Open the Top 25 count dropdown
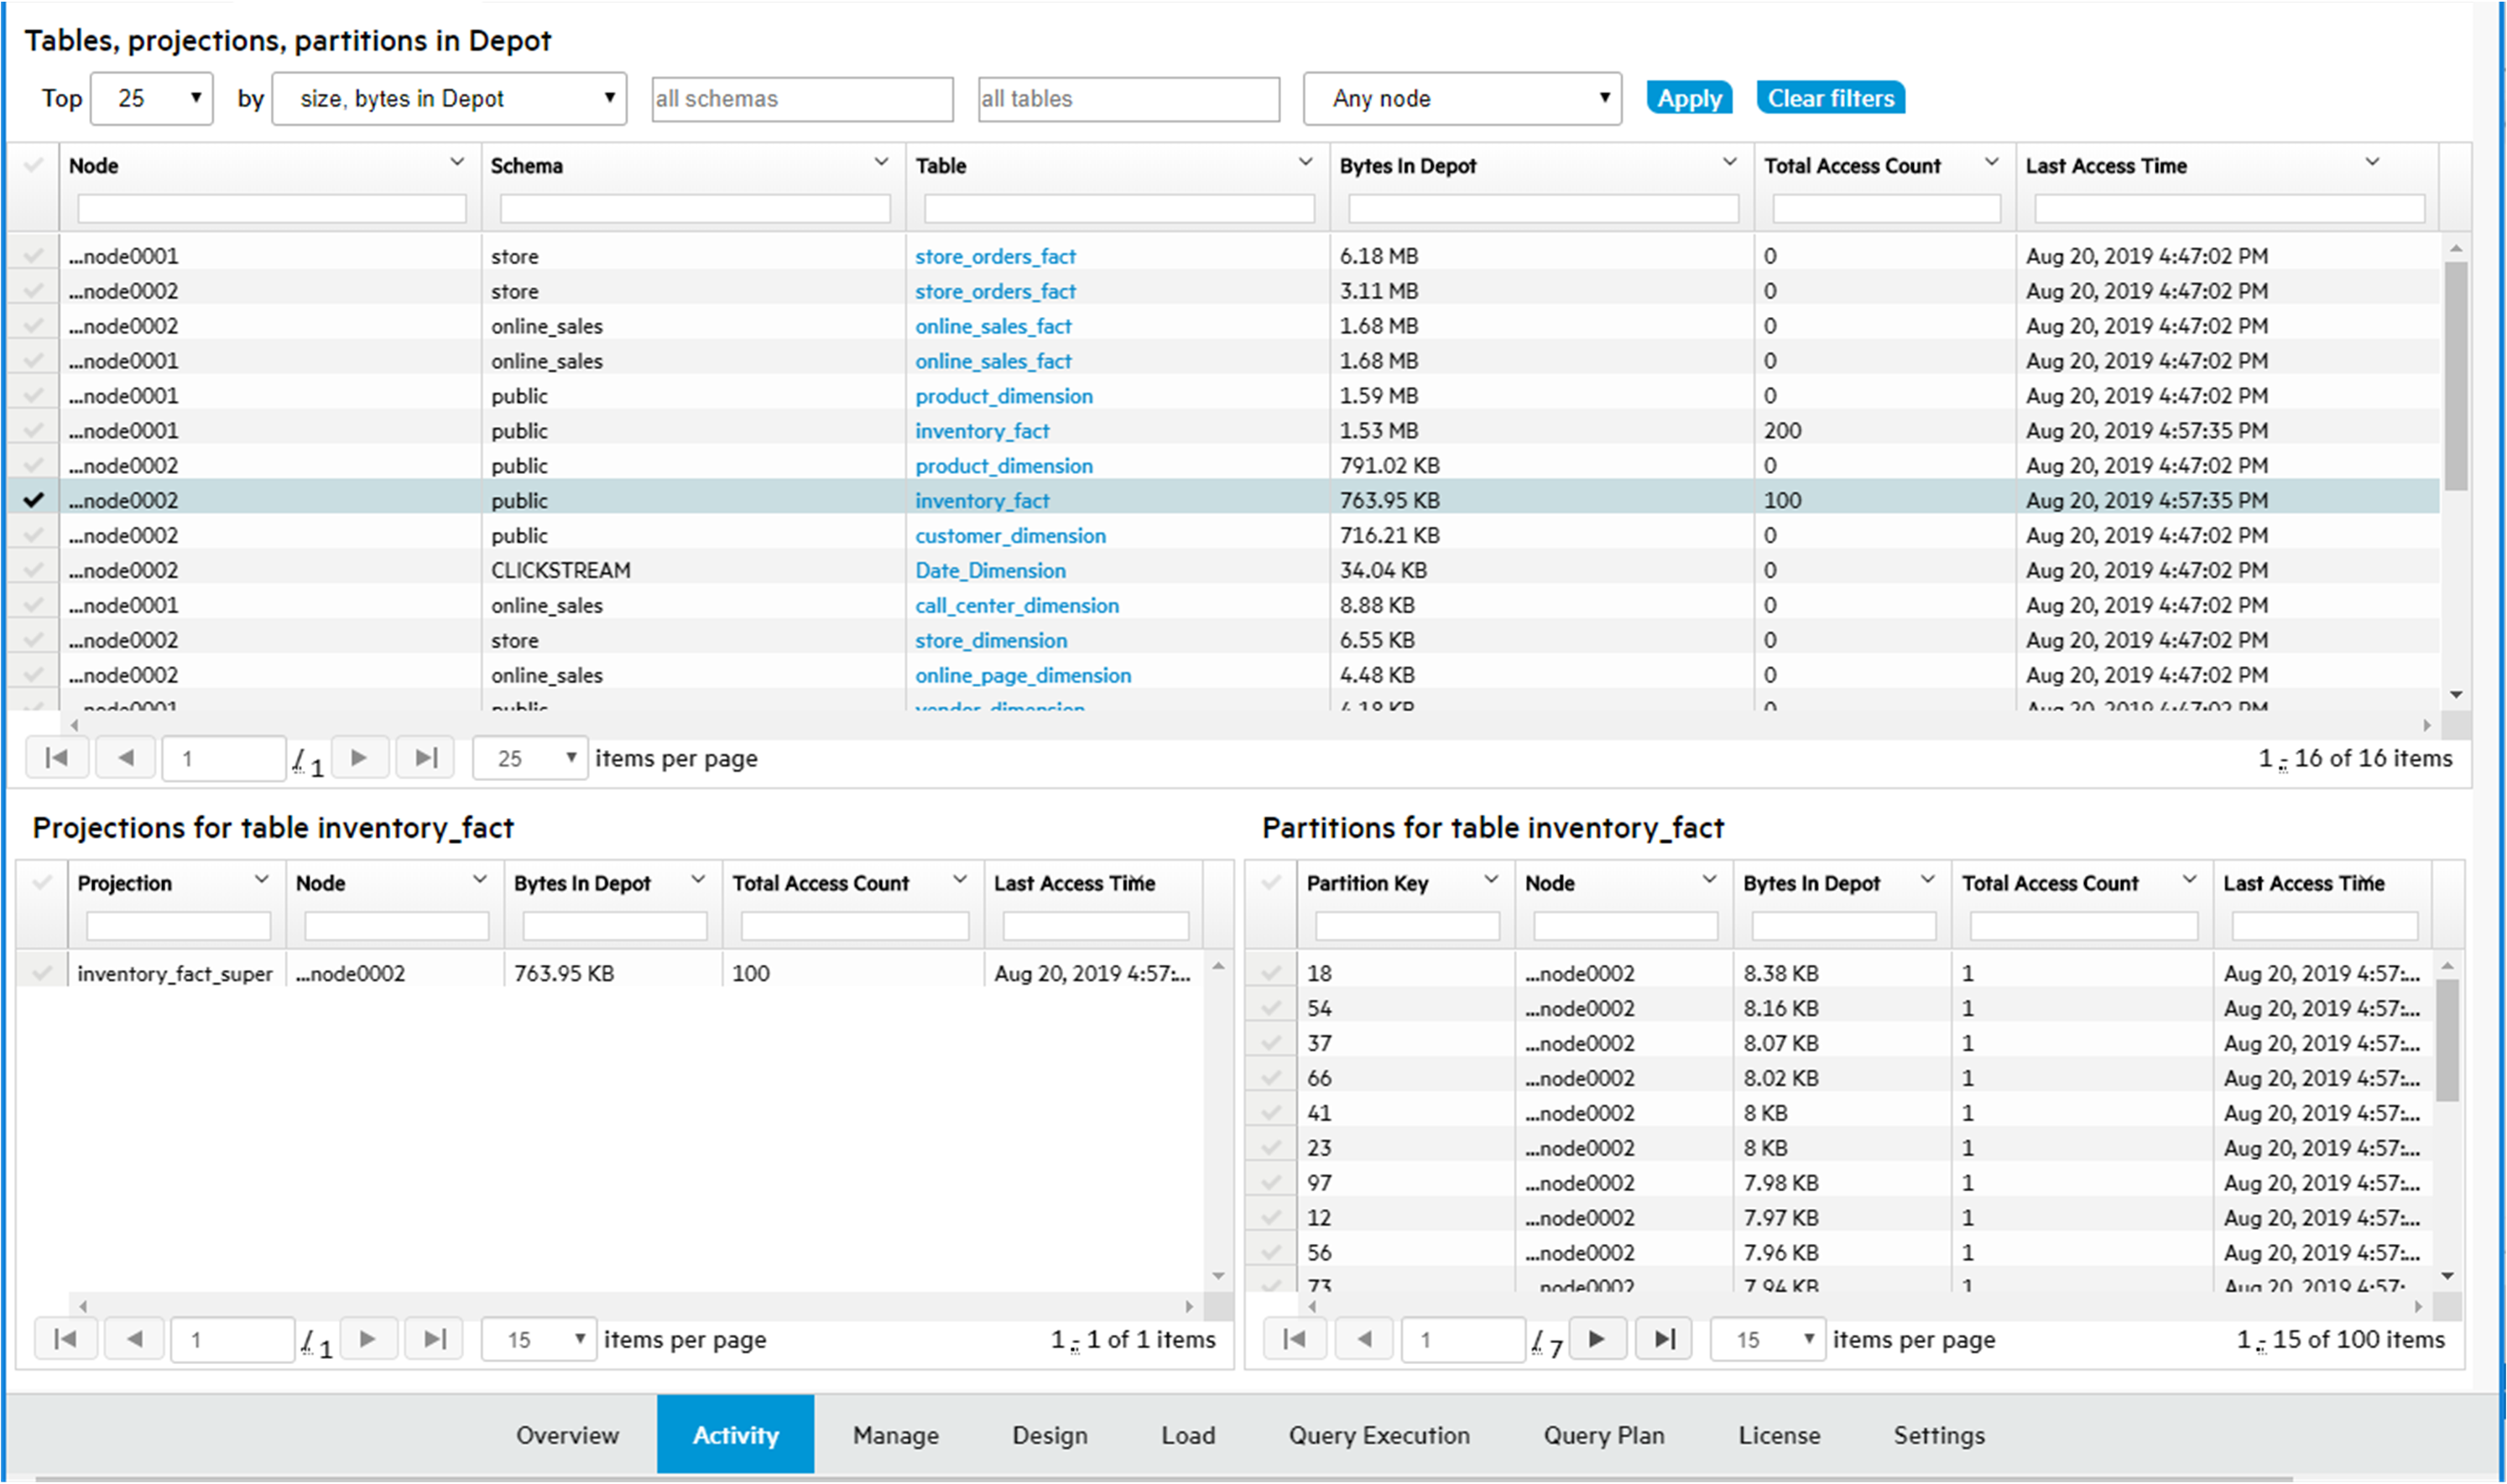 (152, 98)
